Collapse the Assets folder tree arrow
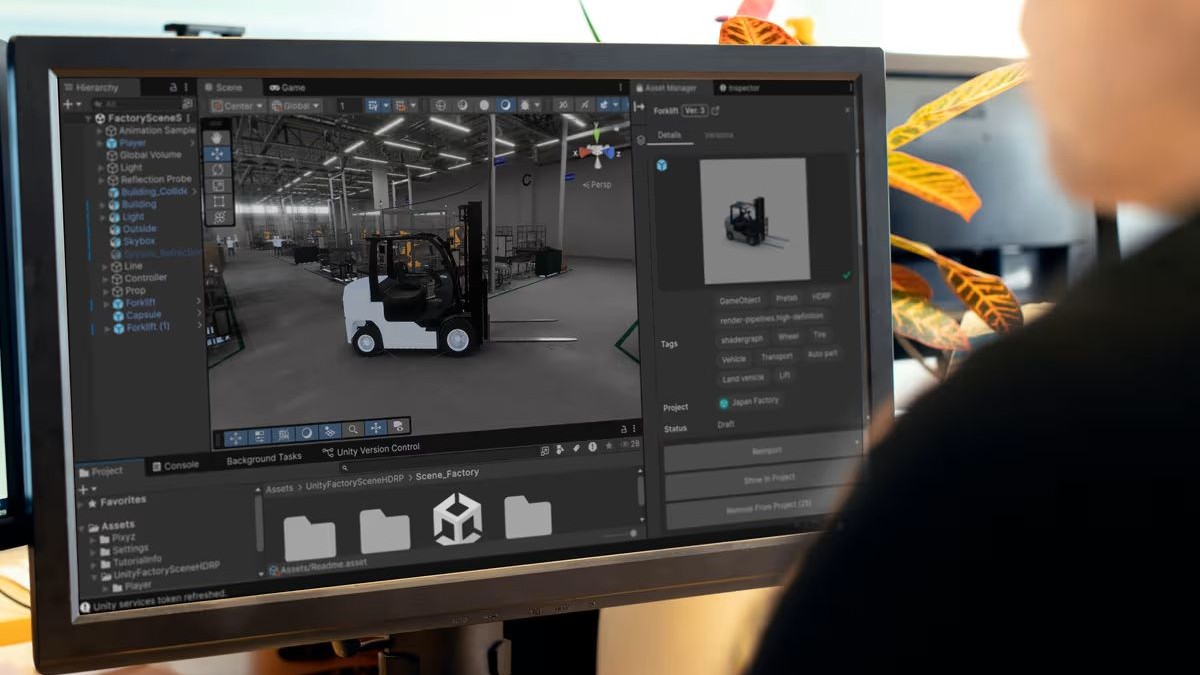1200x675 pixels. click(81, 526)
